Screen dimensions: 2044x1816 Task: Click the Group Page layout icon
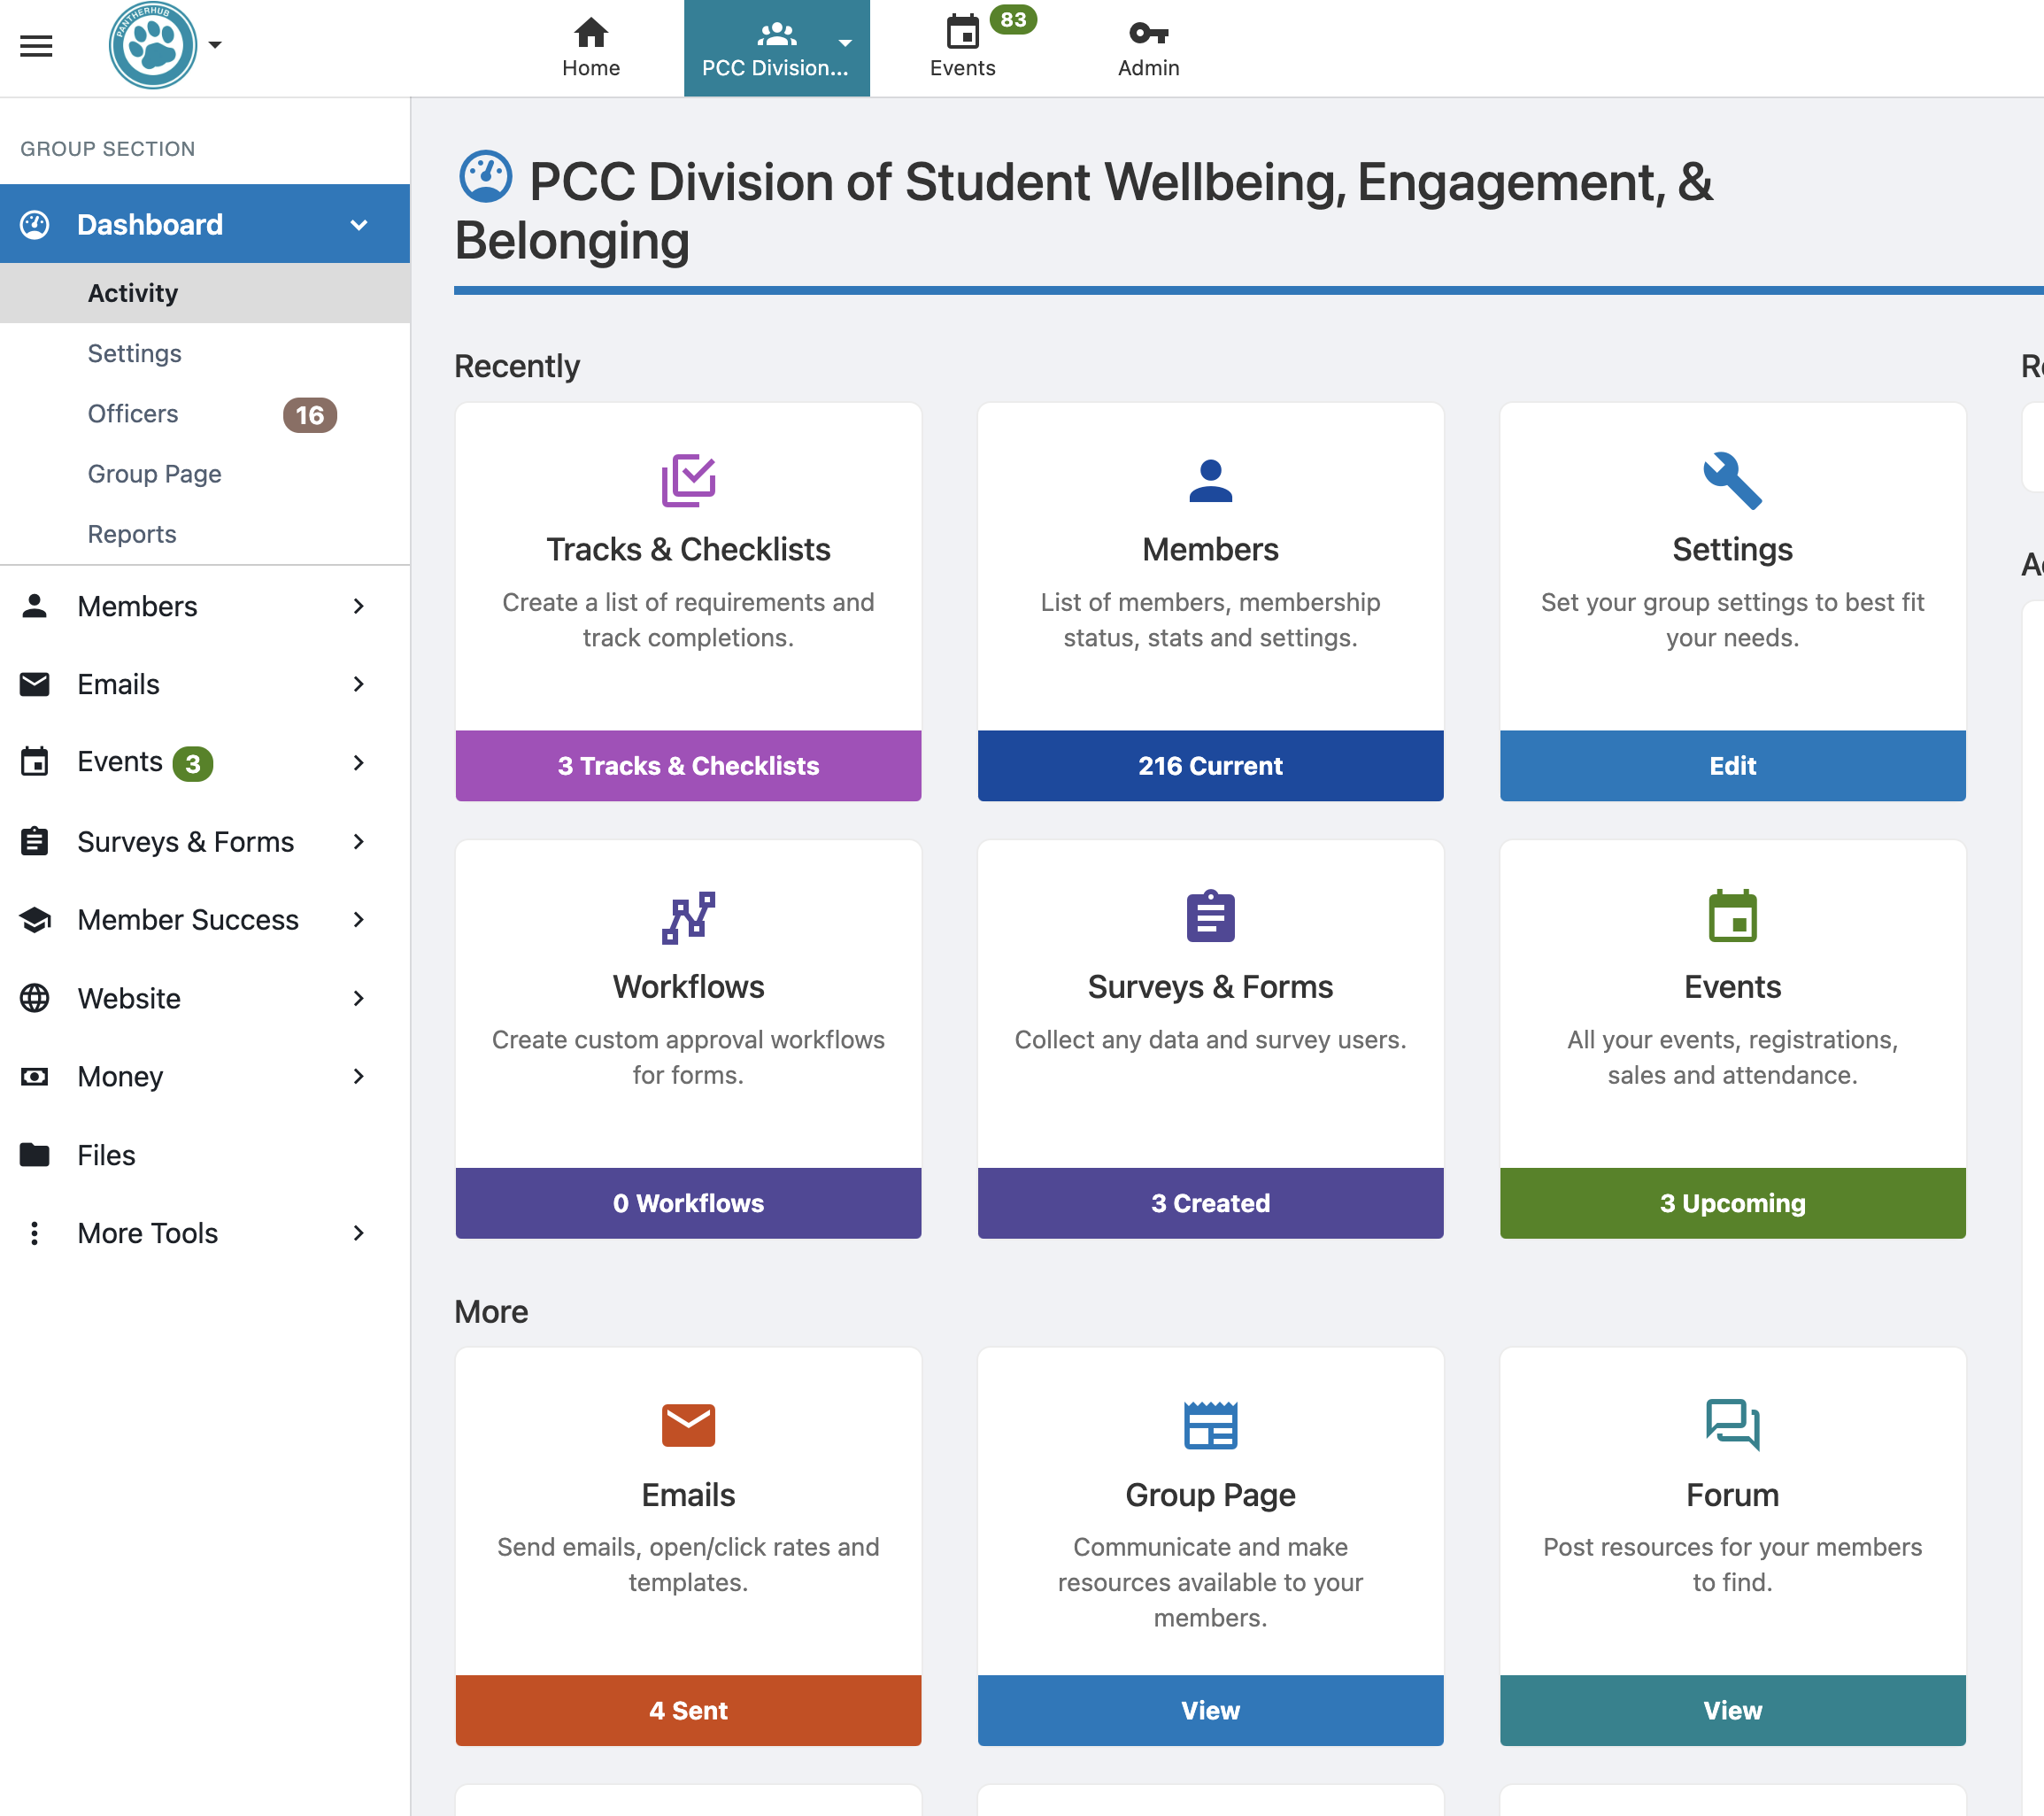tap(1210, 1424)
